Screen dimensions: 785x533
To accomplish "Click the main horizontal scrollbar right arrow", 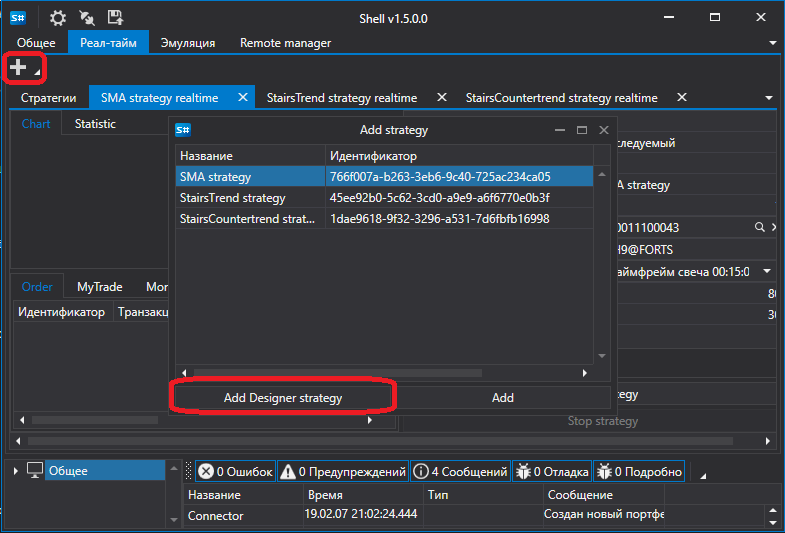I will (x=767, y=441).
